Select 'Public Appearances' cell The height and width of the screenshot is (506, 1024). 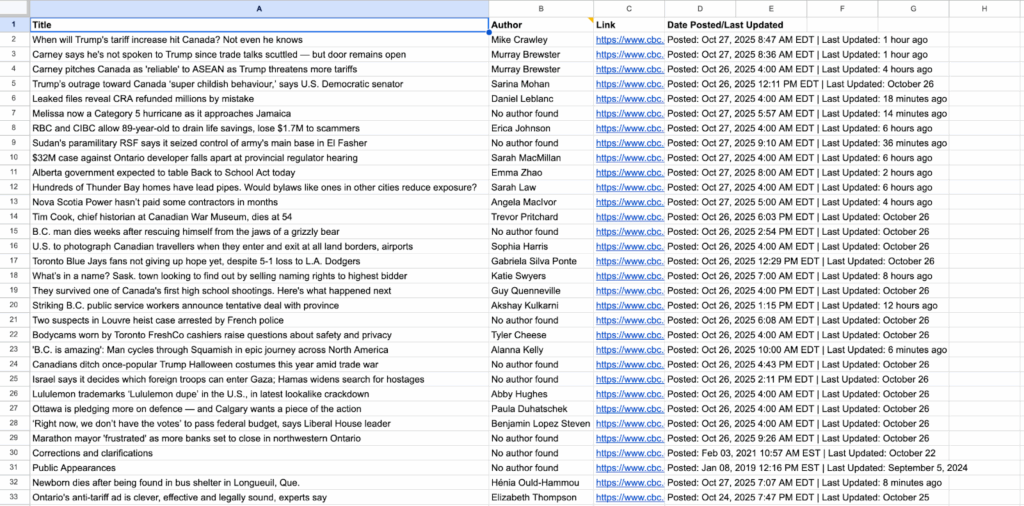coord(259,468)
